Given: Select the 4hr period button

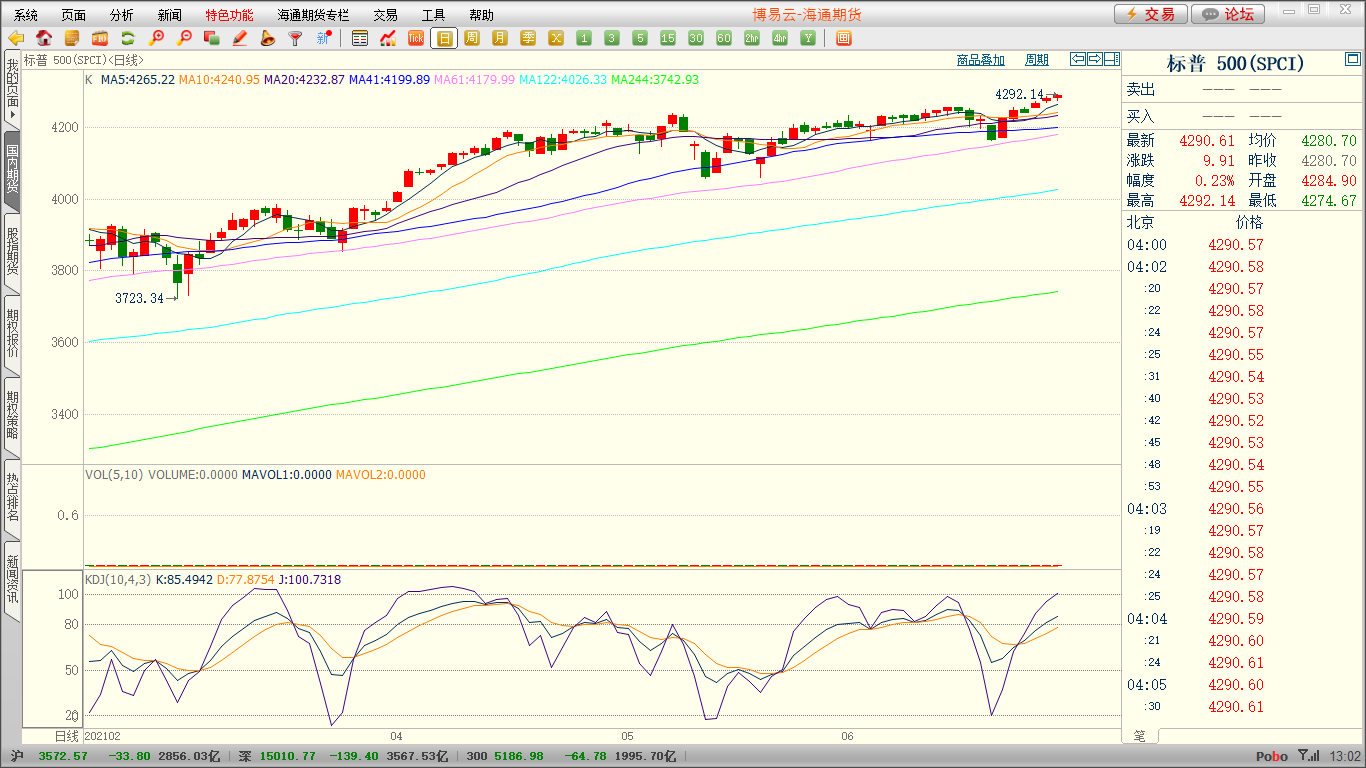Looking at the screenshot, I should 780,39.
